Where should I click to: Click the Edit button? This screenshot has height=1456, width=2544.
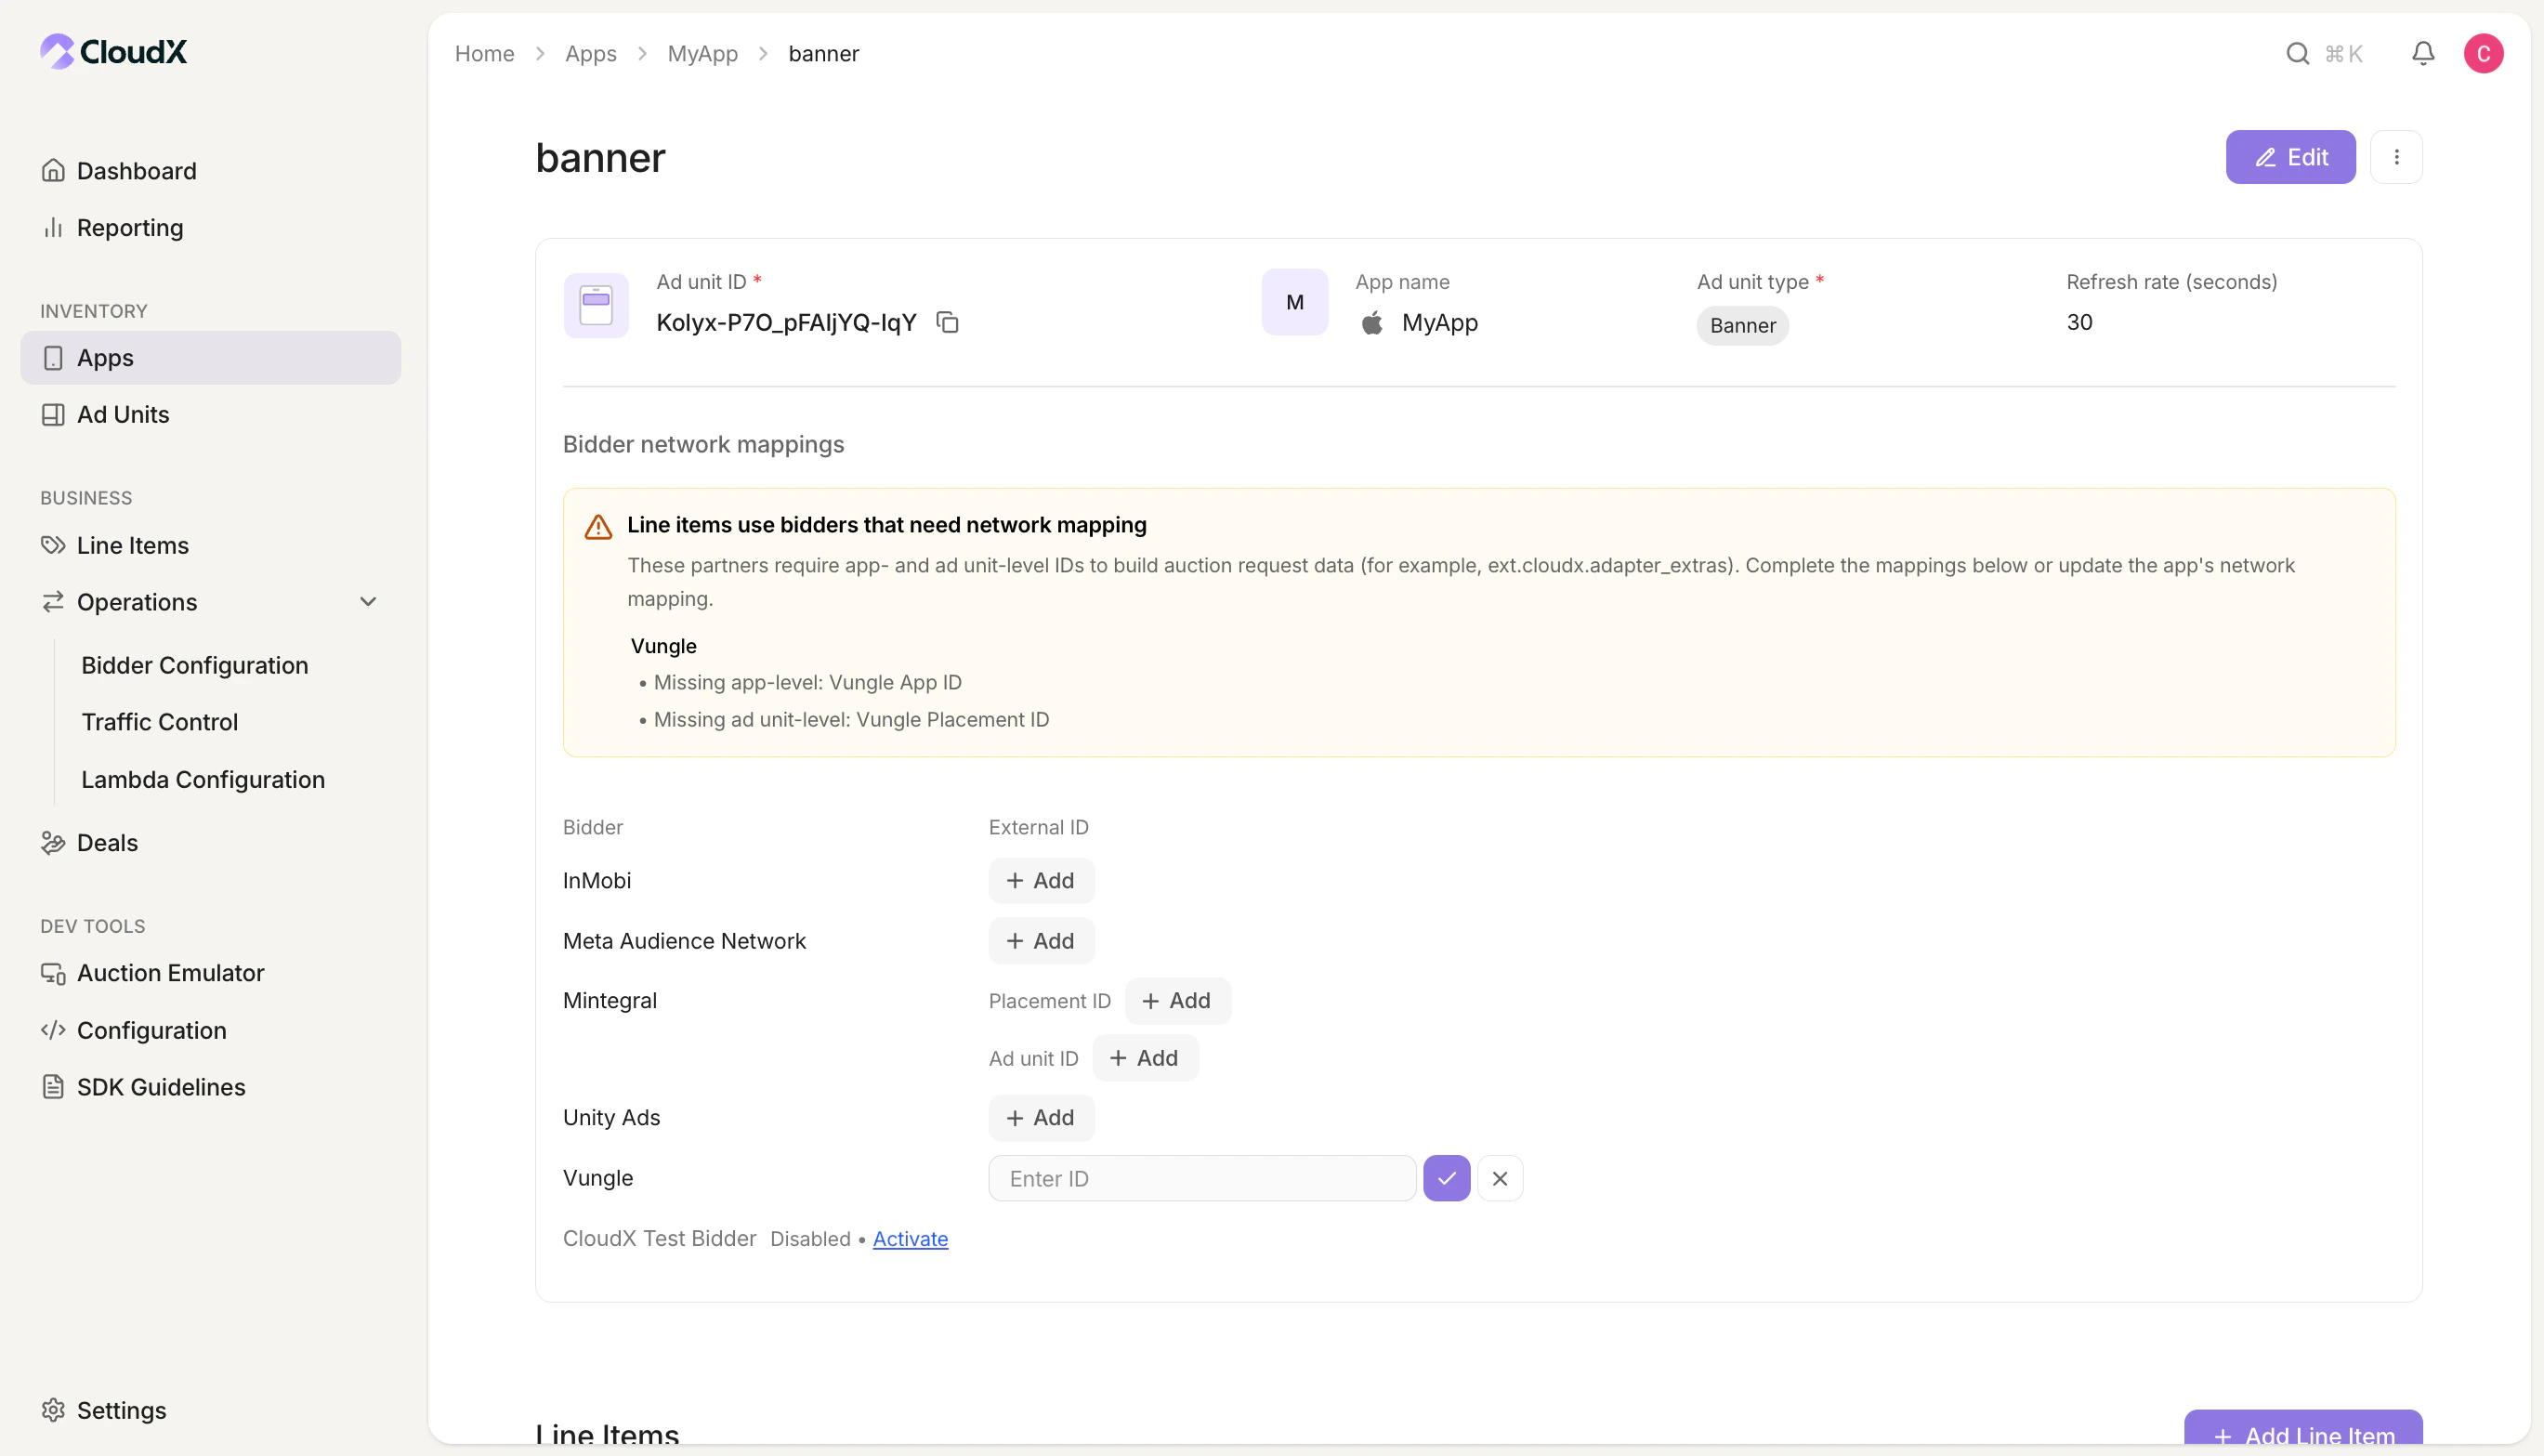point(2290,157)
